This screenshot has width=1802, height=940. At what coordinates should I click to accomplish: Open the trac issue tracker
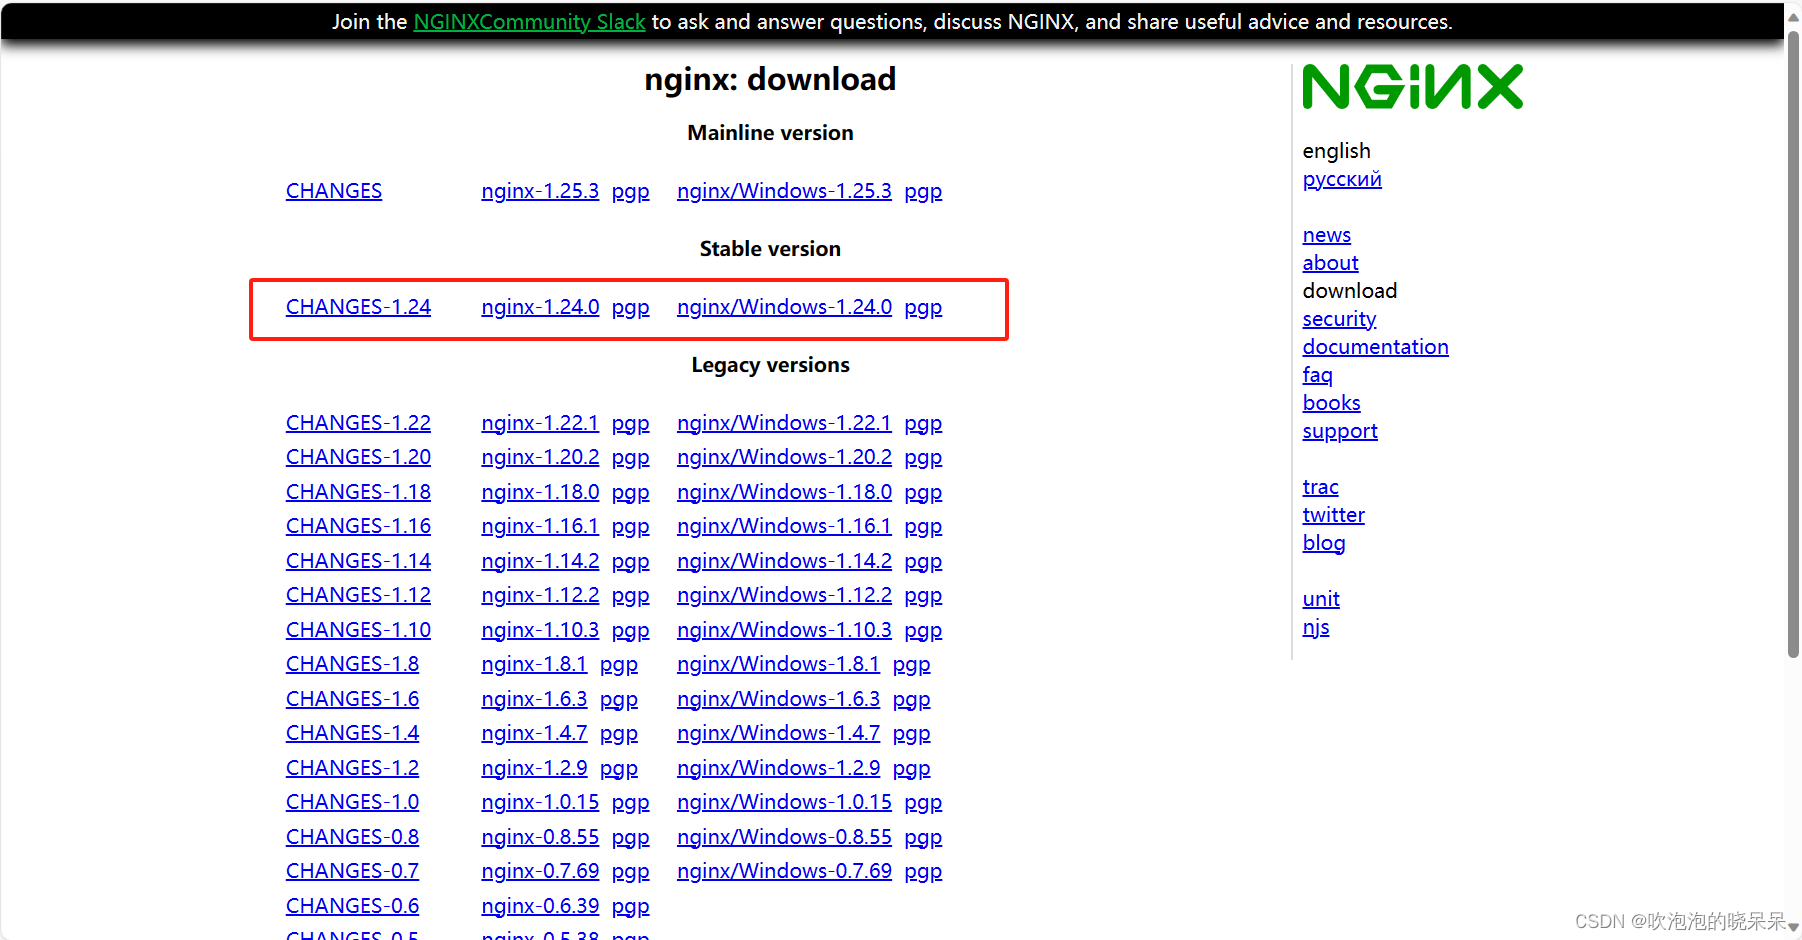(1320, 486)
